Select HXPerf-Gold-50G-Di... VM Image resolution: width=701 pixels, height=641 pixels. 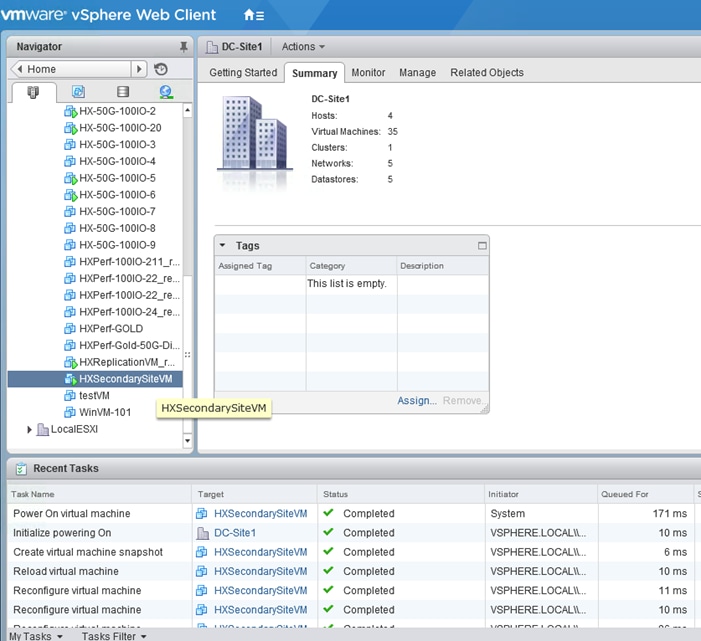(x=129, y=346)
